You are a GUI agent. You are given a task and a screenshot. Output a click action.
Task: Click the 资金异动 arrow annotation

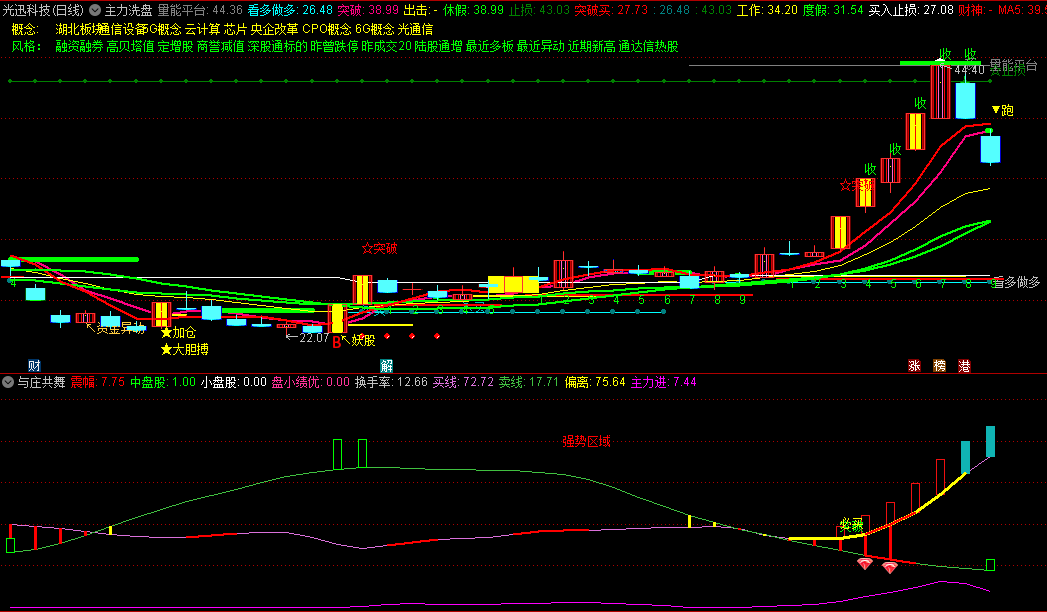pos(115,328)
